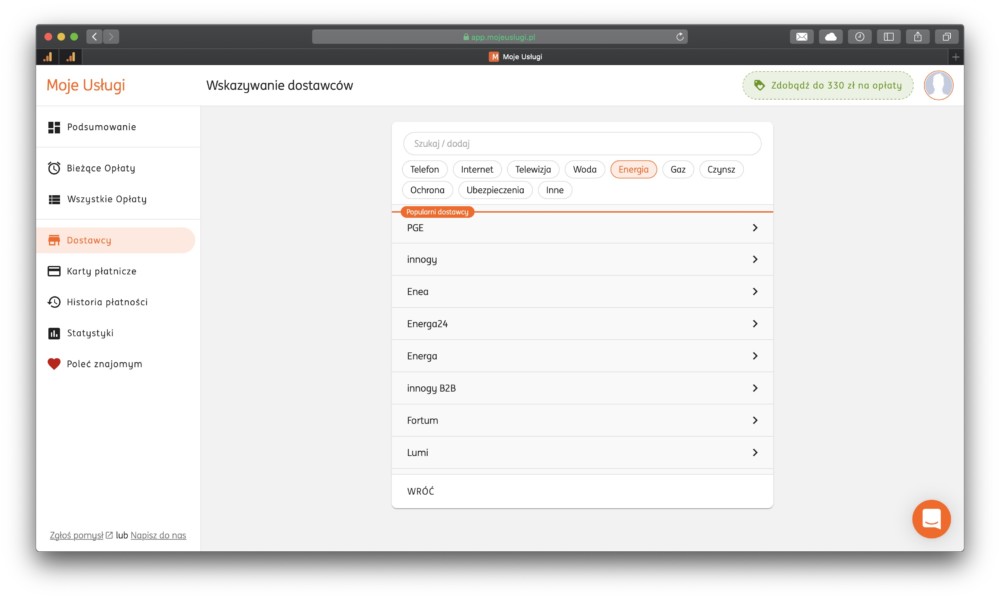1000x599 pixels.
Task: Click the Dostawcy store icon
Action: (x=54, y=240)
